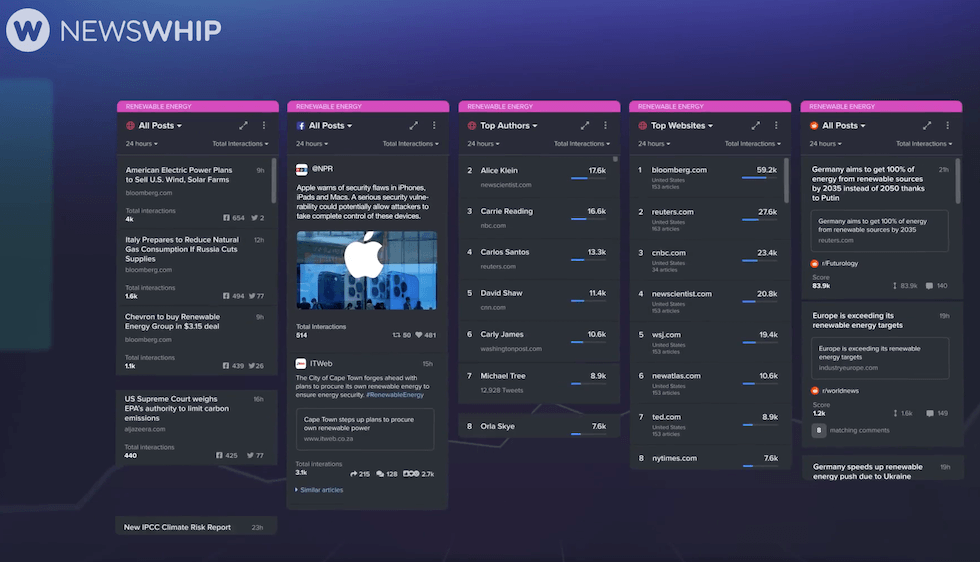Open Cape Town steps up plans link card
980x562 pixels.
[365, 429]
